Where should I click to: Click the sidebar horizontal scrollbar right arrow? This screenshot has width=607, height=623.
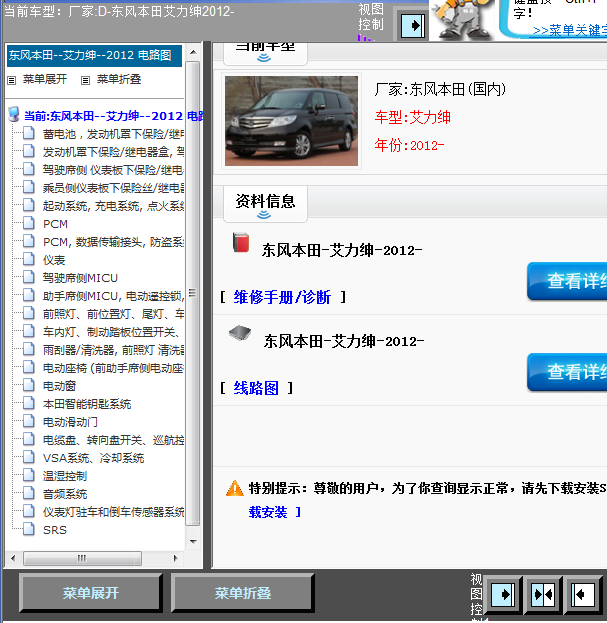click(175, 558)
